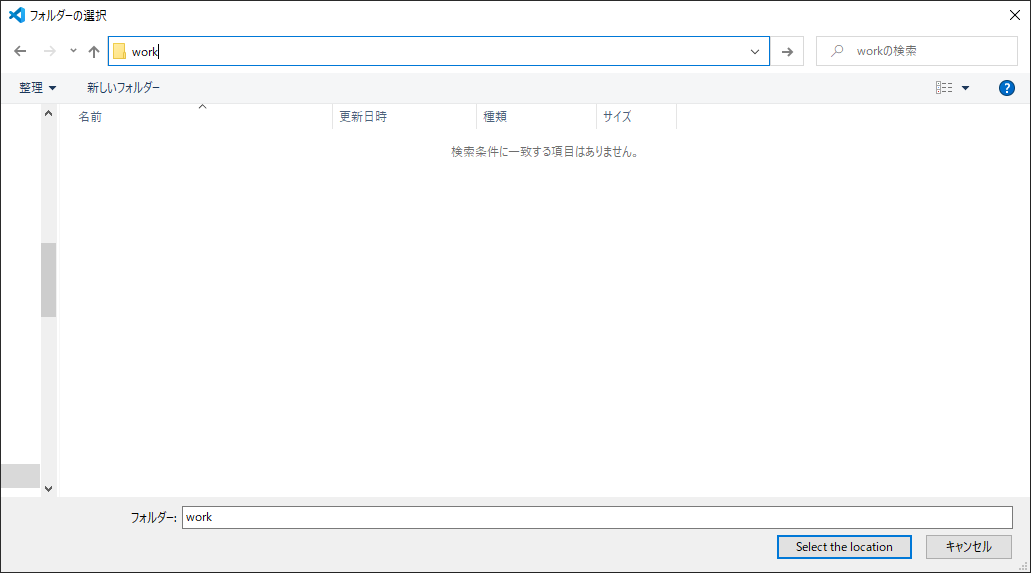Go up one folder level
This screenshot has height=573, width=1031.
click(94, 51)
